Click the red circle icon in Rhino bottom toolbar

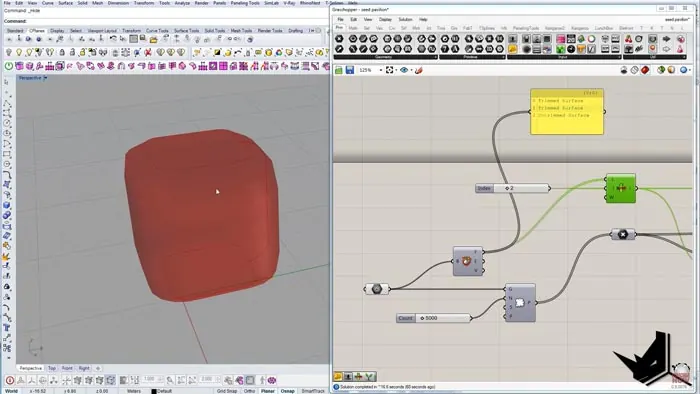click(x=10, y=380)
